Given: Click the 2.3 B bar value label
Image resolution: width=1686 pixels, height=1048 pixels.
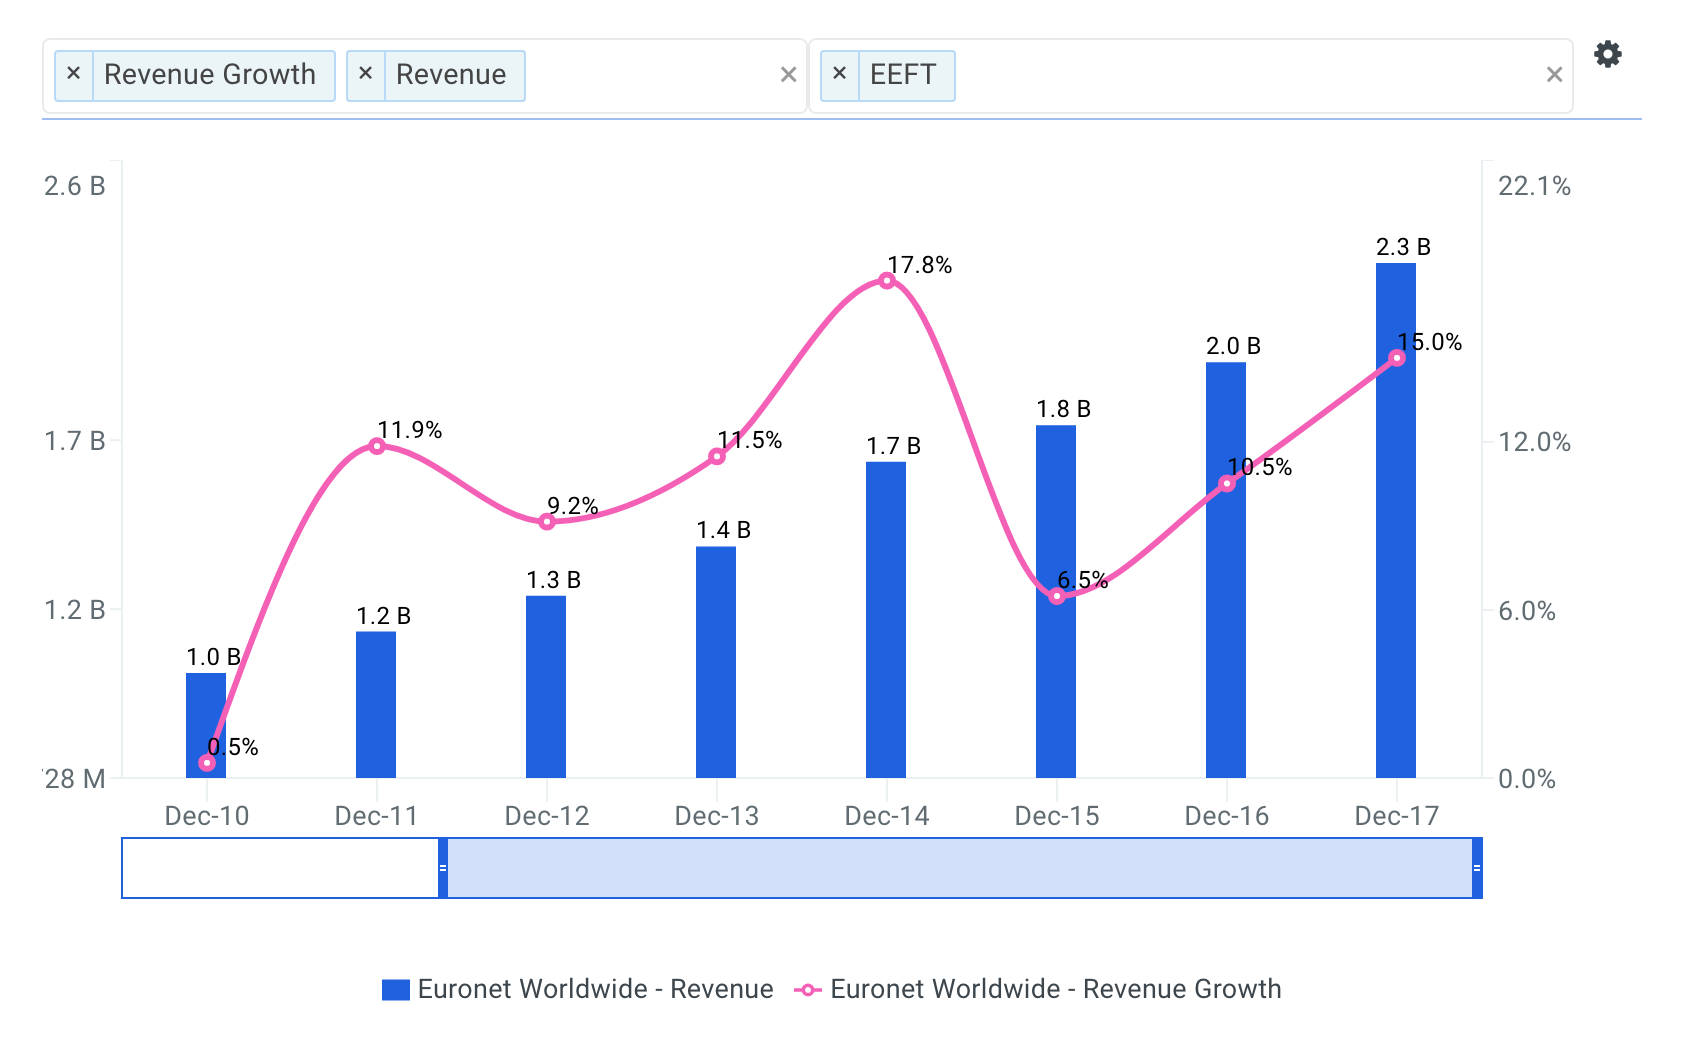Looking at the screenshot, I should pos(1403,247).
